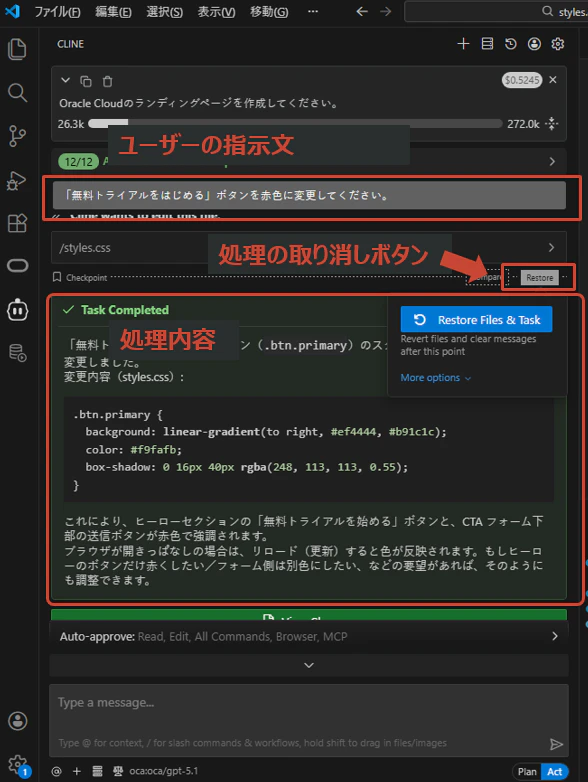Select the Cline robot icon in activity bar
Screen dimensions: 588x782
coord(17,310)
